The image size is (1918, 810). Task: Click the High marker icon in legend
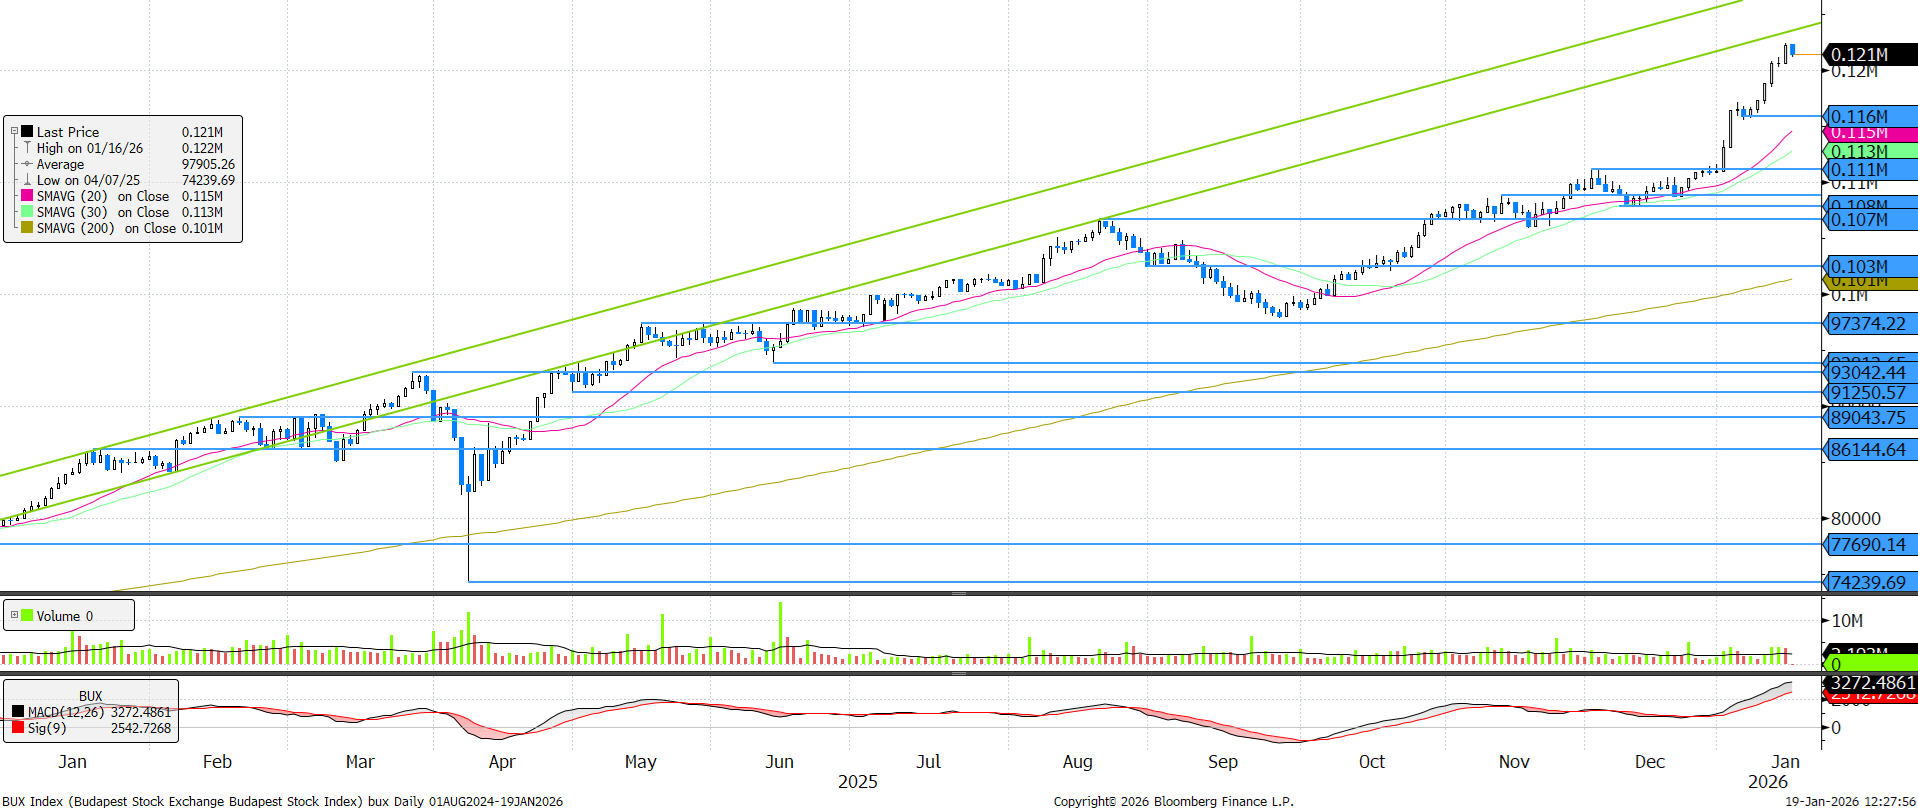pyautogui.click(x=27, y=148)
